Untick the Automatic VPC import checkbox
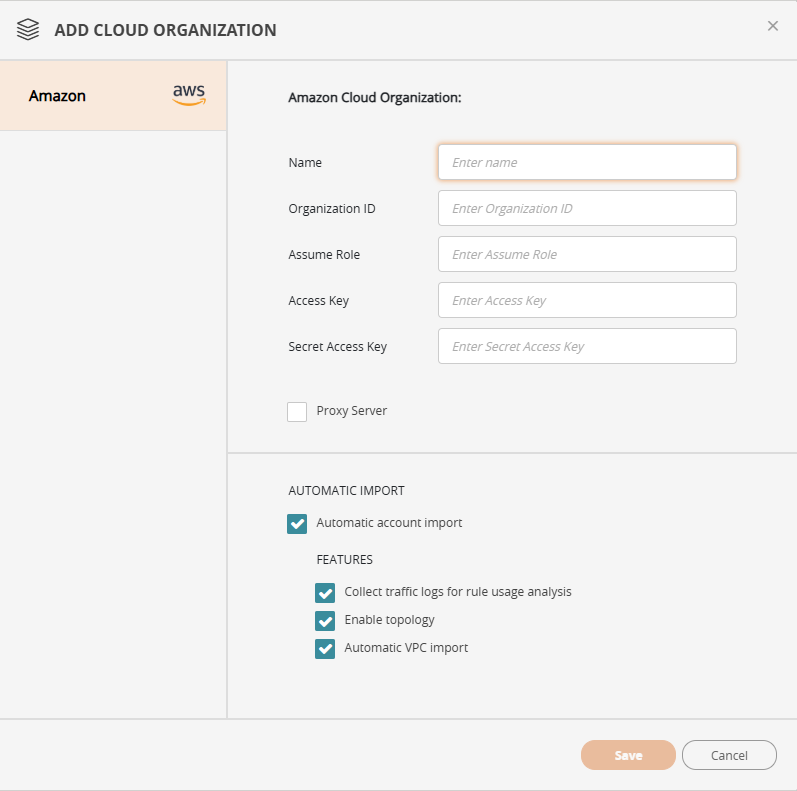Viewport: 797px width, 791px height. tap(325, 649)
